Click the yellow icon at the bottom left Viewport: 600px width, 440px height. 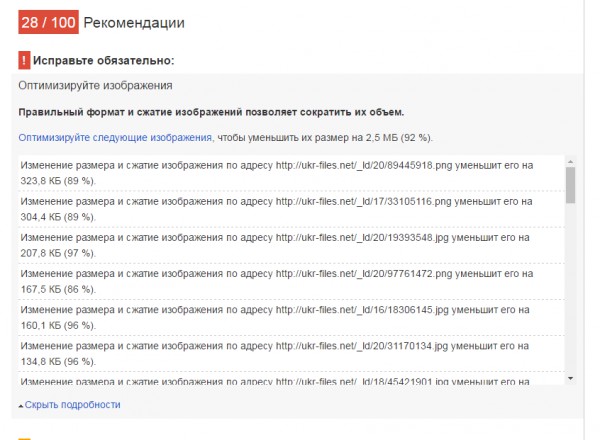point(24,438)
